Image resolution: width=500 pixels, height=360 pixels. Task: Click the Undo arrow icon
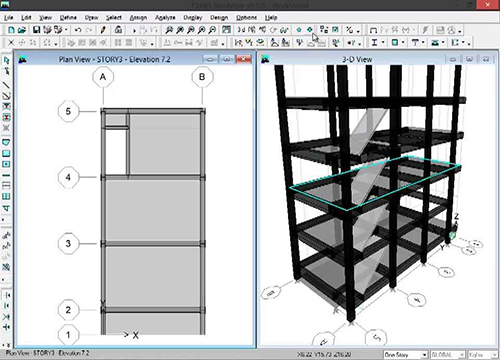(78, 30)
